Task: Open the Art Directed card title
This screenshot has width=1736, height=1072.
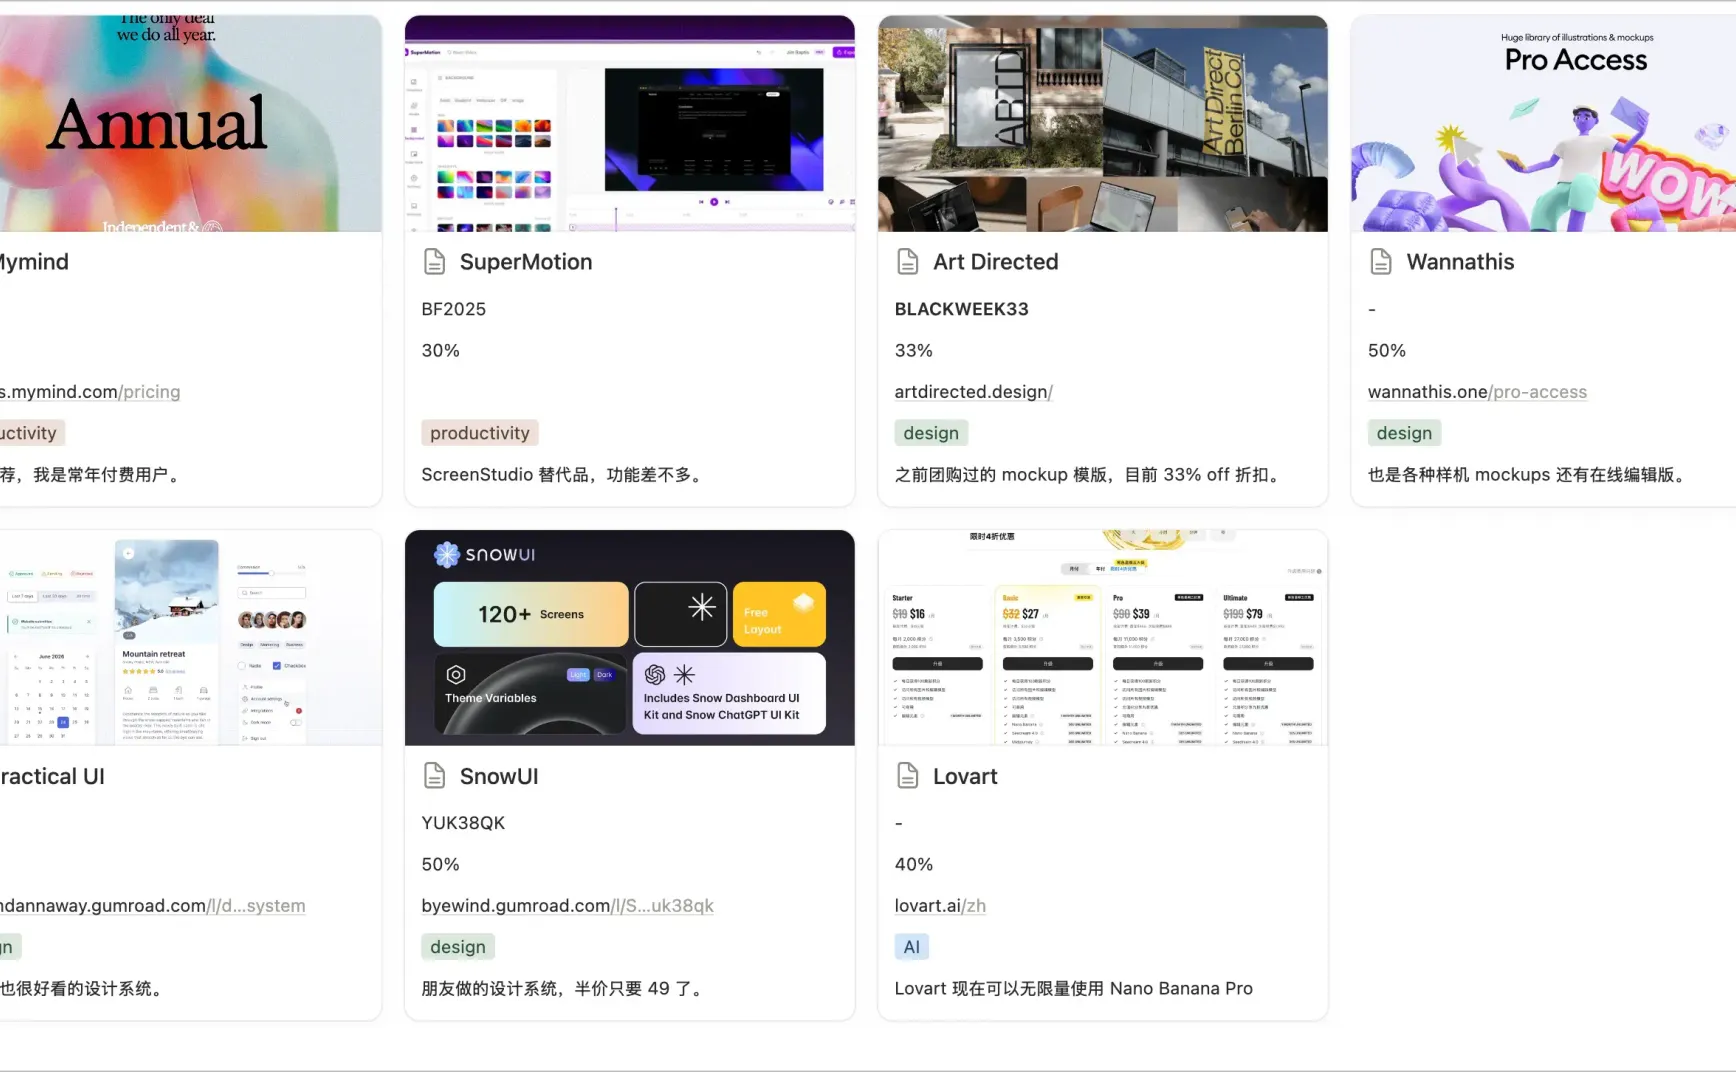Action: click(995, 262)
